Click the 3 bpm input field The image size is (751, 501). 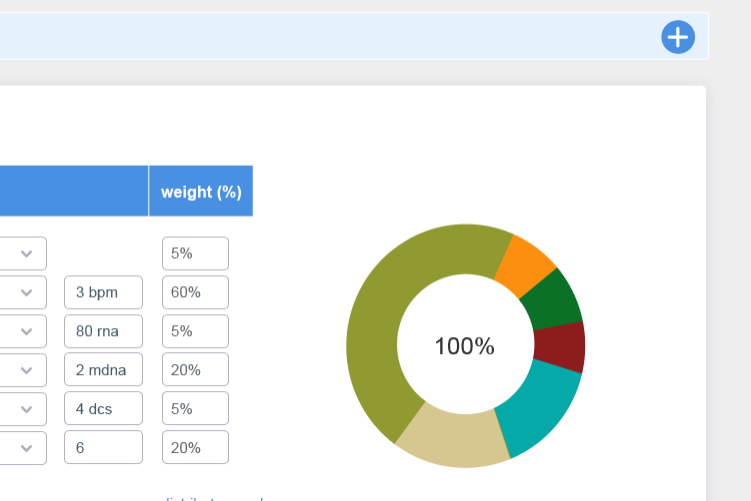103,293
